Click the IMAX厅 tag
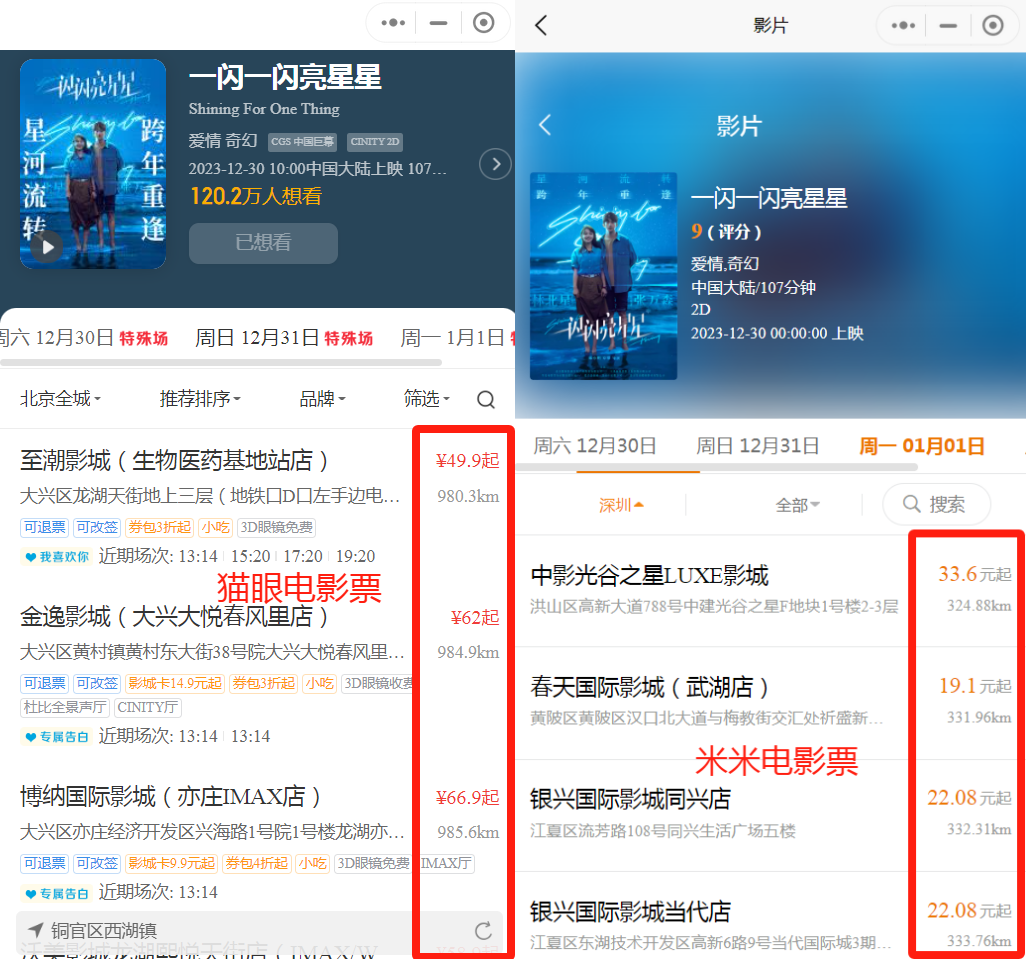 (x=445, y=863)
